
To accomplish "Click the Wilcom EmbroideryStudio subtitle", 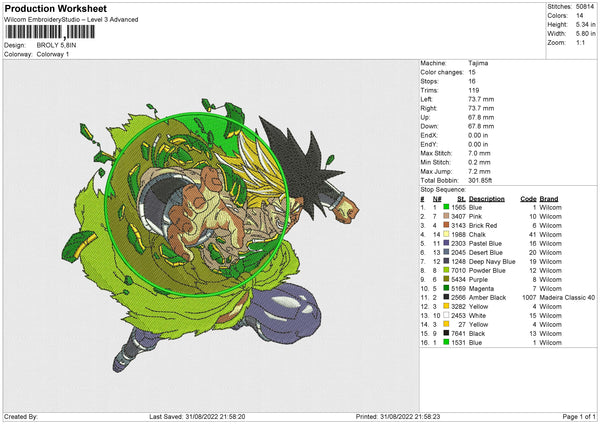I will click(x=71, y=20).
